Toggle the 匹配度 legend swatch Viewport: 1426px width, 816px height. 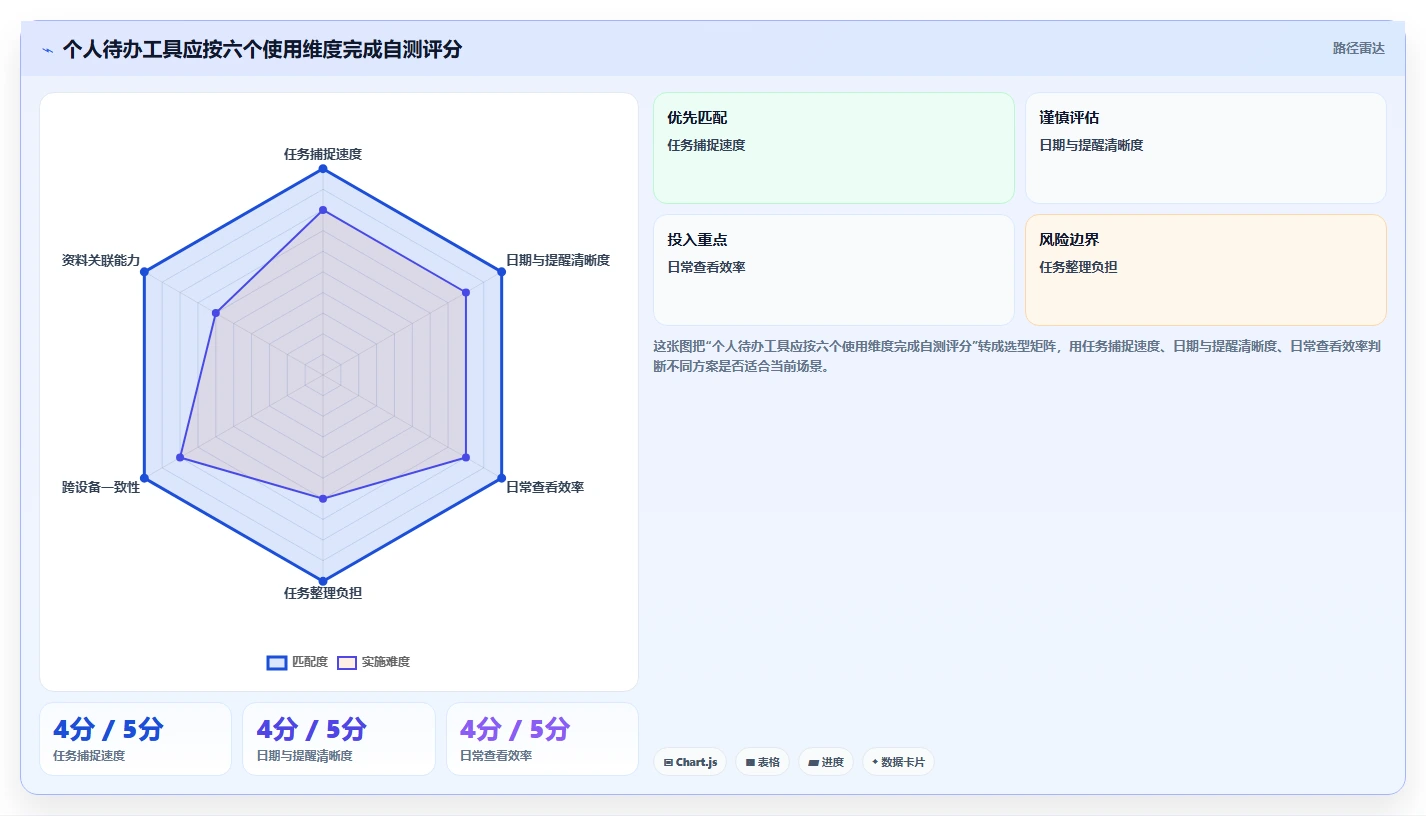tap(277, 662)
